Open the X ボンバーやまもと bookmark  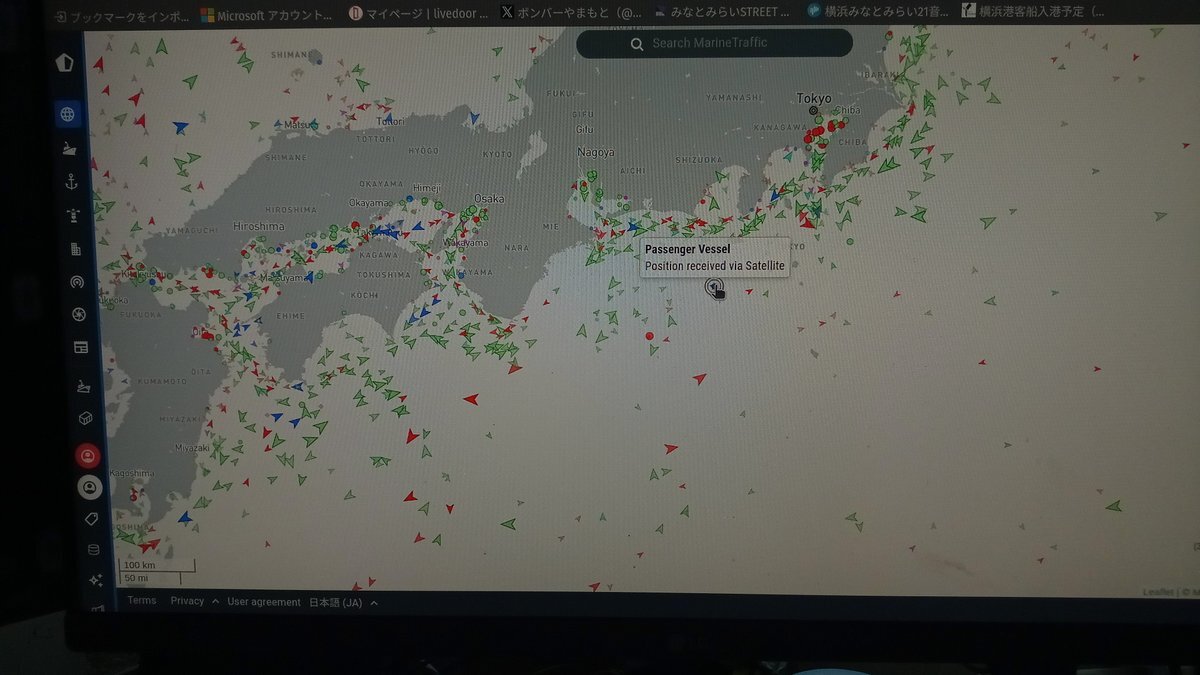(x=570, y=13)
